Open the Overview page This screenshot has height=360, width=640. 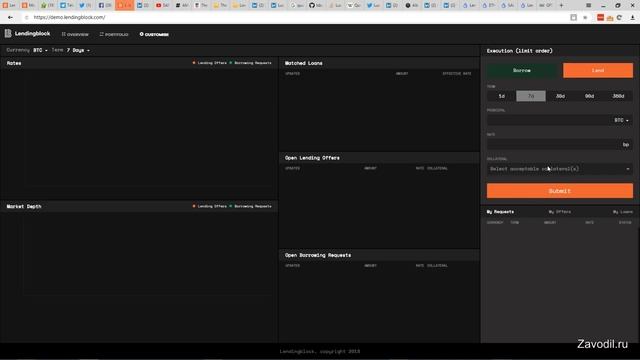(75, 35)
